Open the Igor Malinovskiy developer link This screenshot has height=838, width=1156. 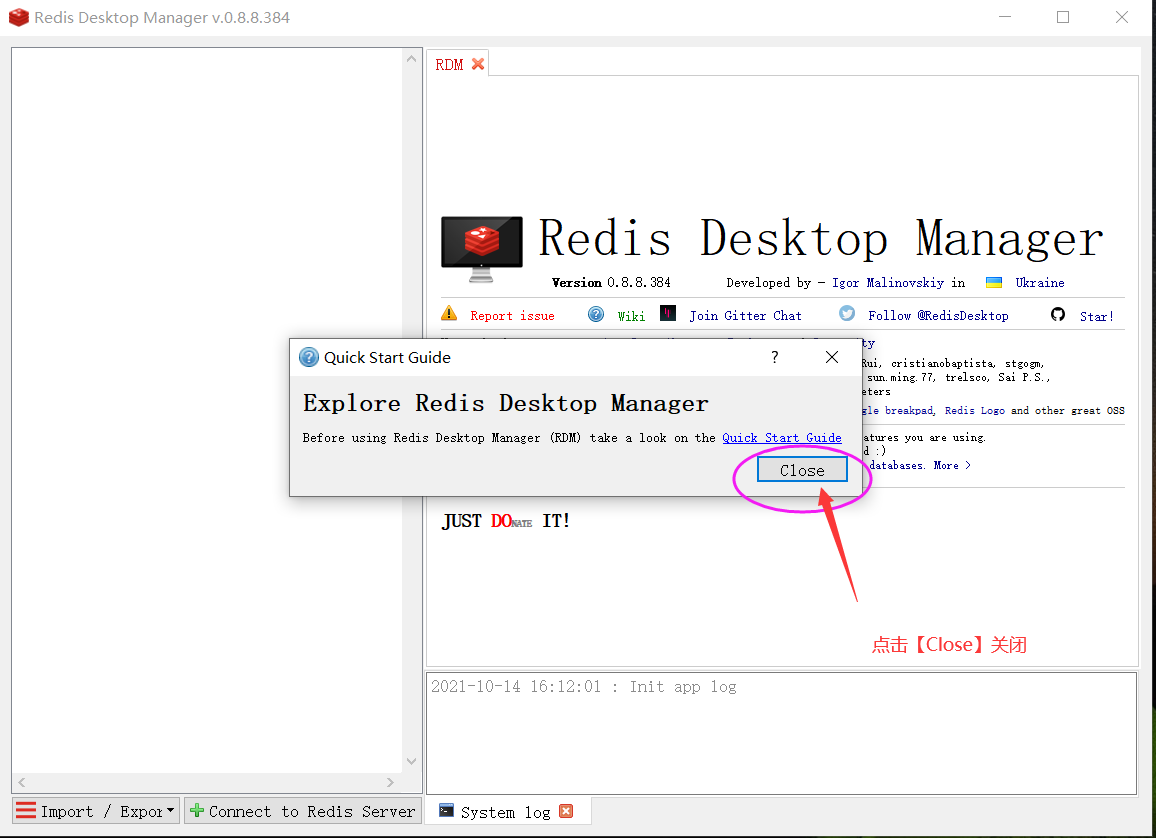coord(888,283)
